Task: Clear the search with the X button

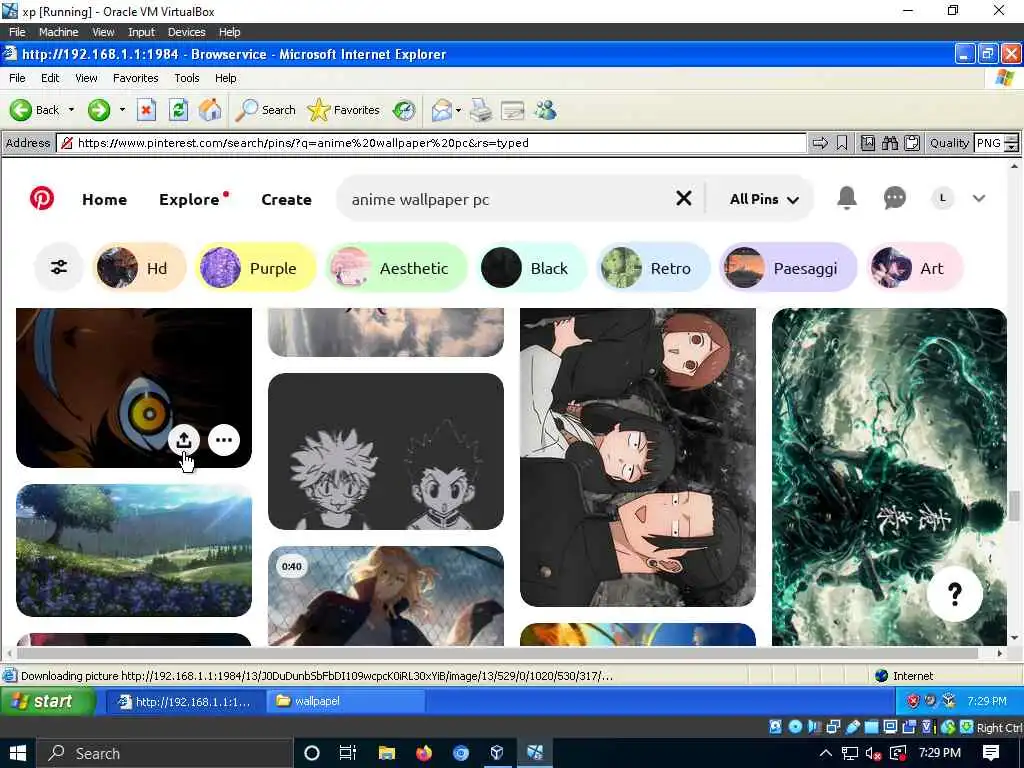Action: point(684,198)
